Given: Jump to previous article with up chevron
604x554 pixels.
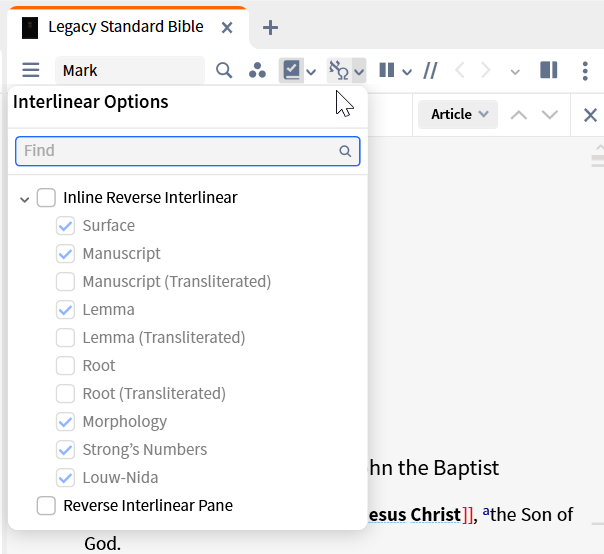Looking at the screenshot, I should pos(518,115).
